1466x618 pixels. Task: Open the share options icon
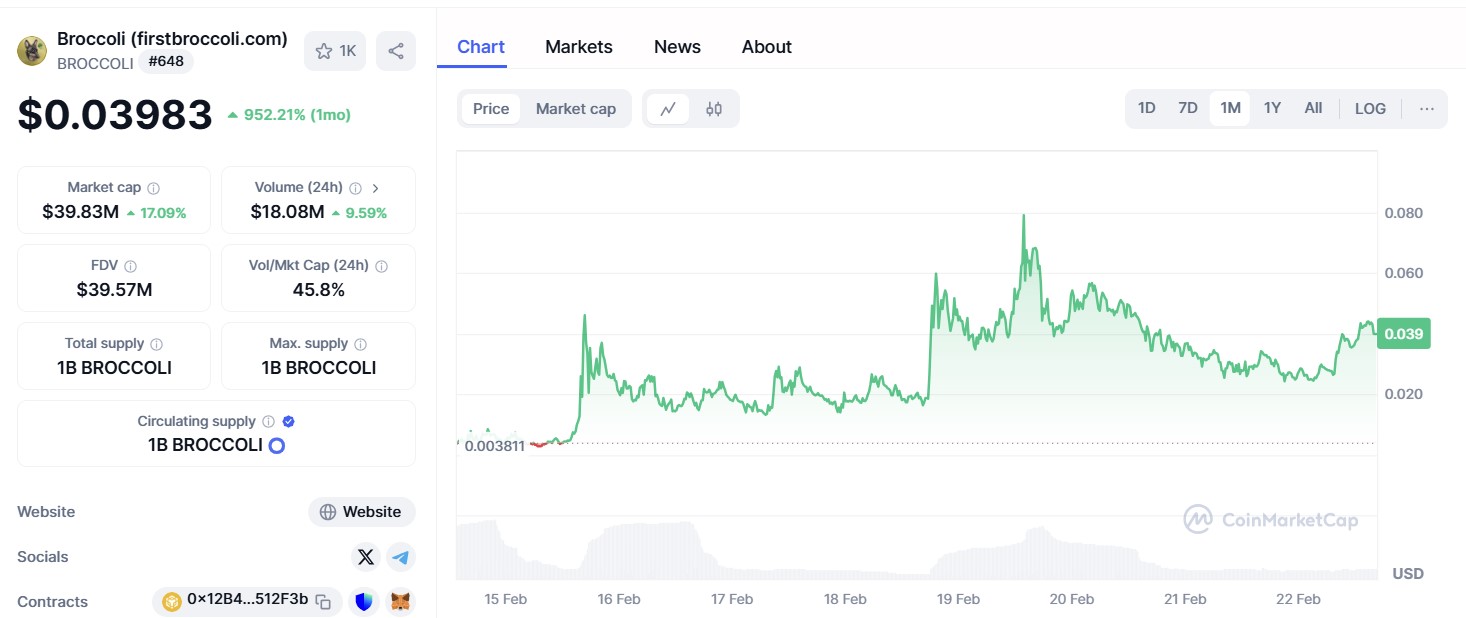pos(396,50)
